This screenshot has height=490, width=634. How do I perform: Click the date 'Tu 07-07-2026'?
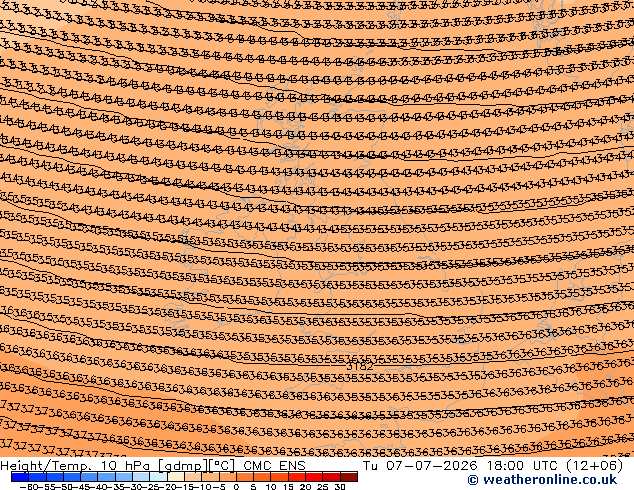coord(420,466)
